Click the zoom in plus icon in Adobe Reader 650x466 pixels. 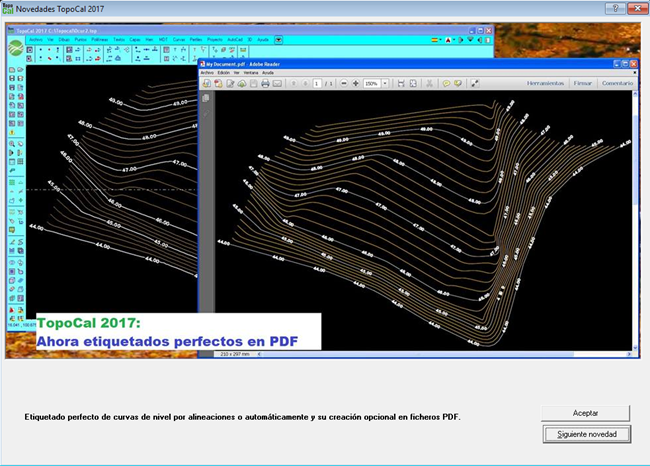(x=356, y=83)
